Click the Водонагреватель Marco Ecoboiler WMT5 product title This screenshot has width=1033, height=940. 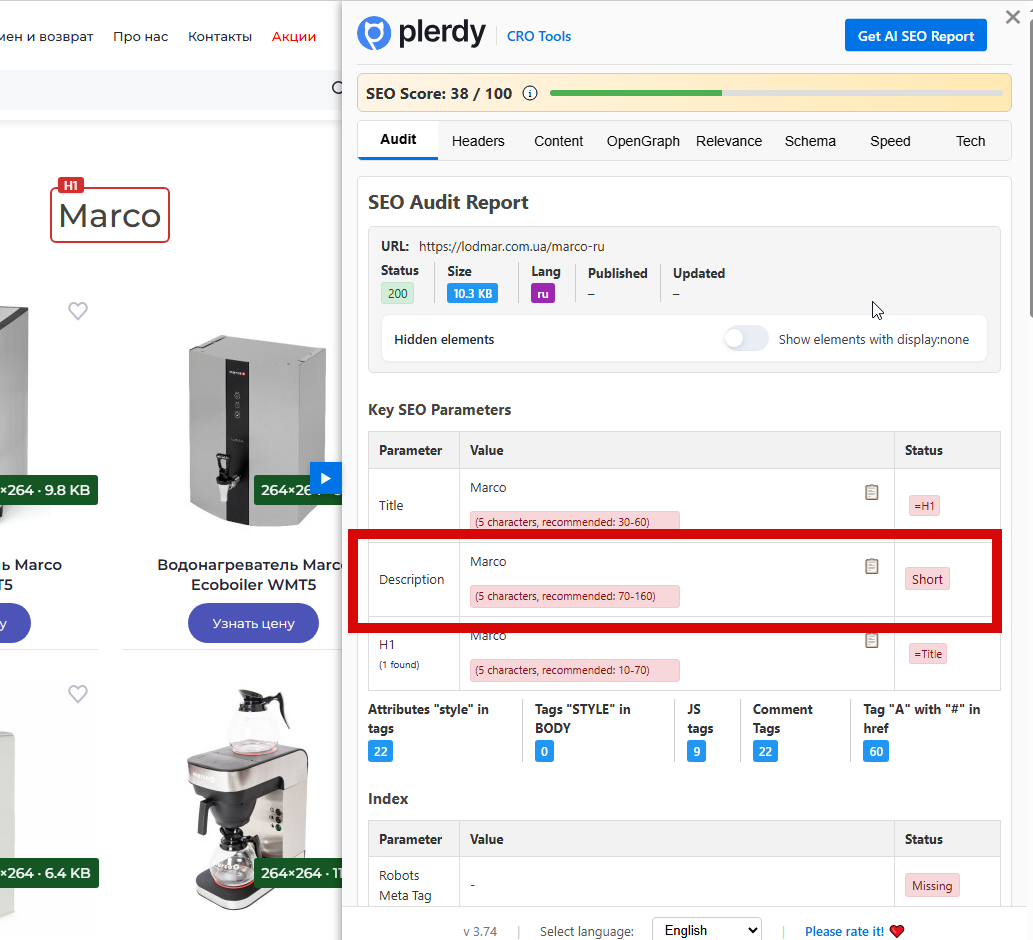(250, 574)
